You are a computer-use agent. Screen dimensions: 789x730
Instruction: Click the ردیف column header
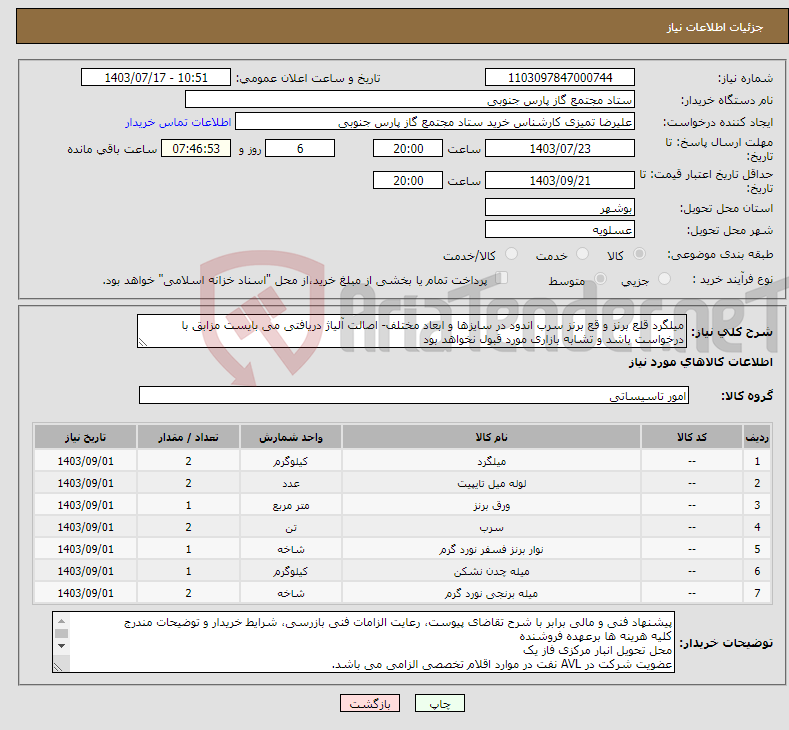757,437
